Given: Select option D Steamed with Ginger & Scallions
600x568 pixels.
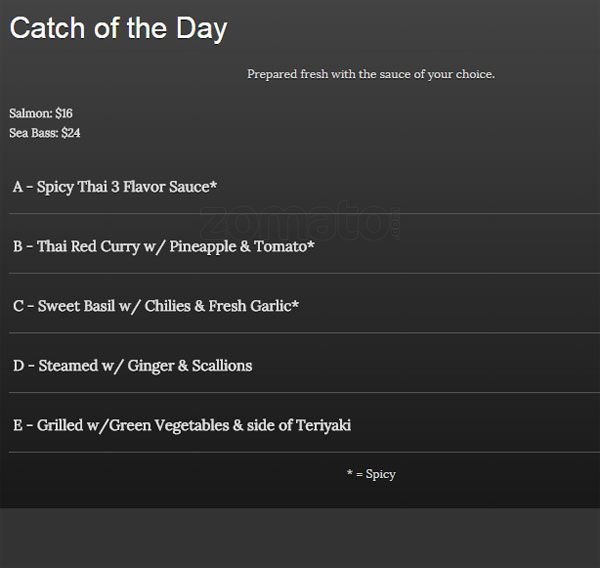Looking at the screenshot, I should pos(132,366).
